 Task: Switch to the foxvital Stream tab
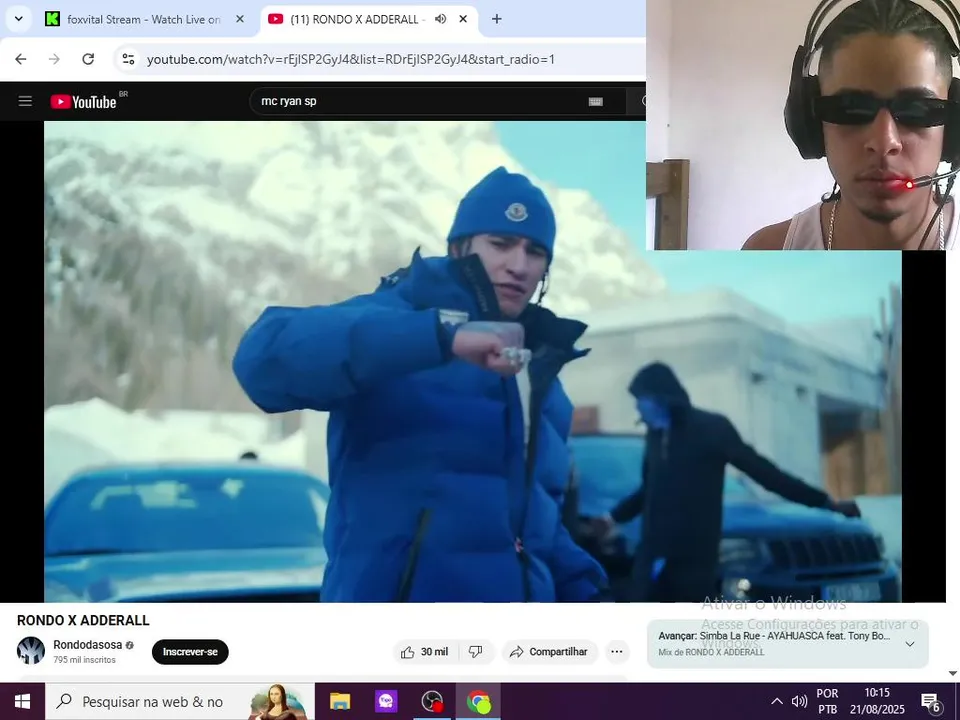144,20
